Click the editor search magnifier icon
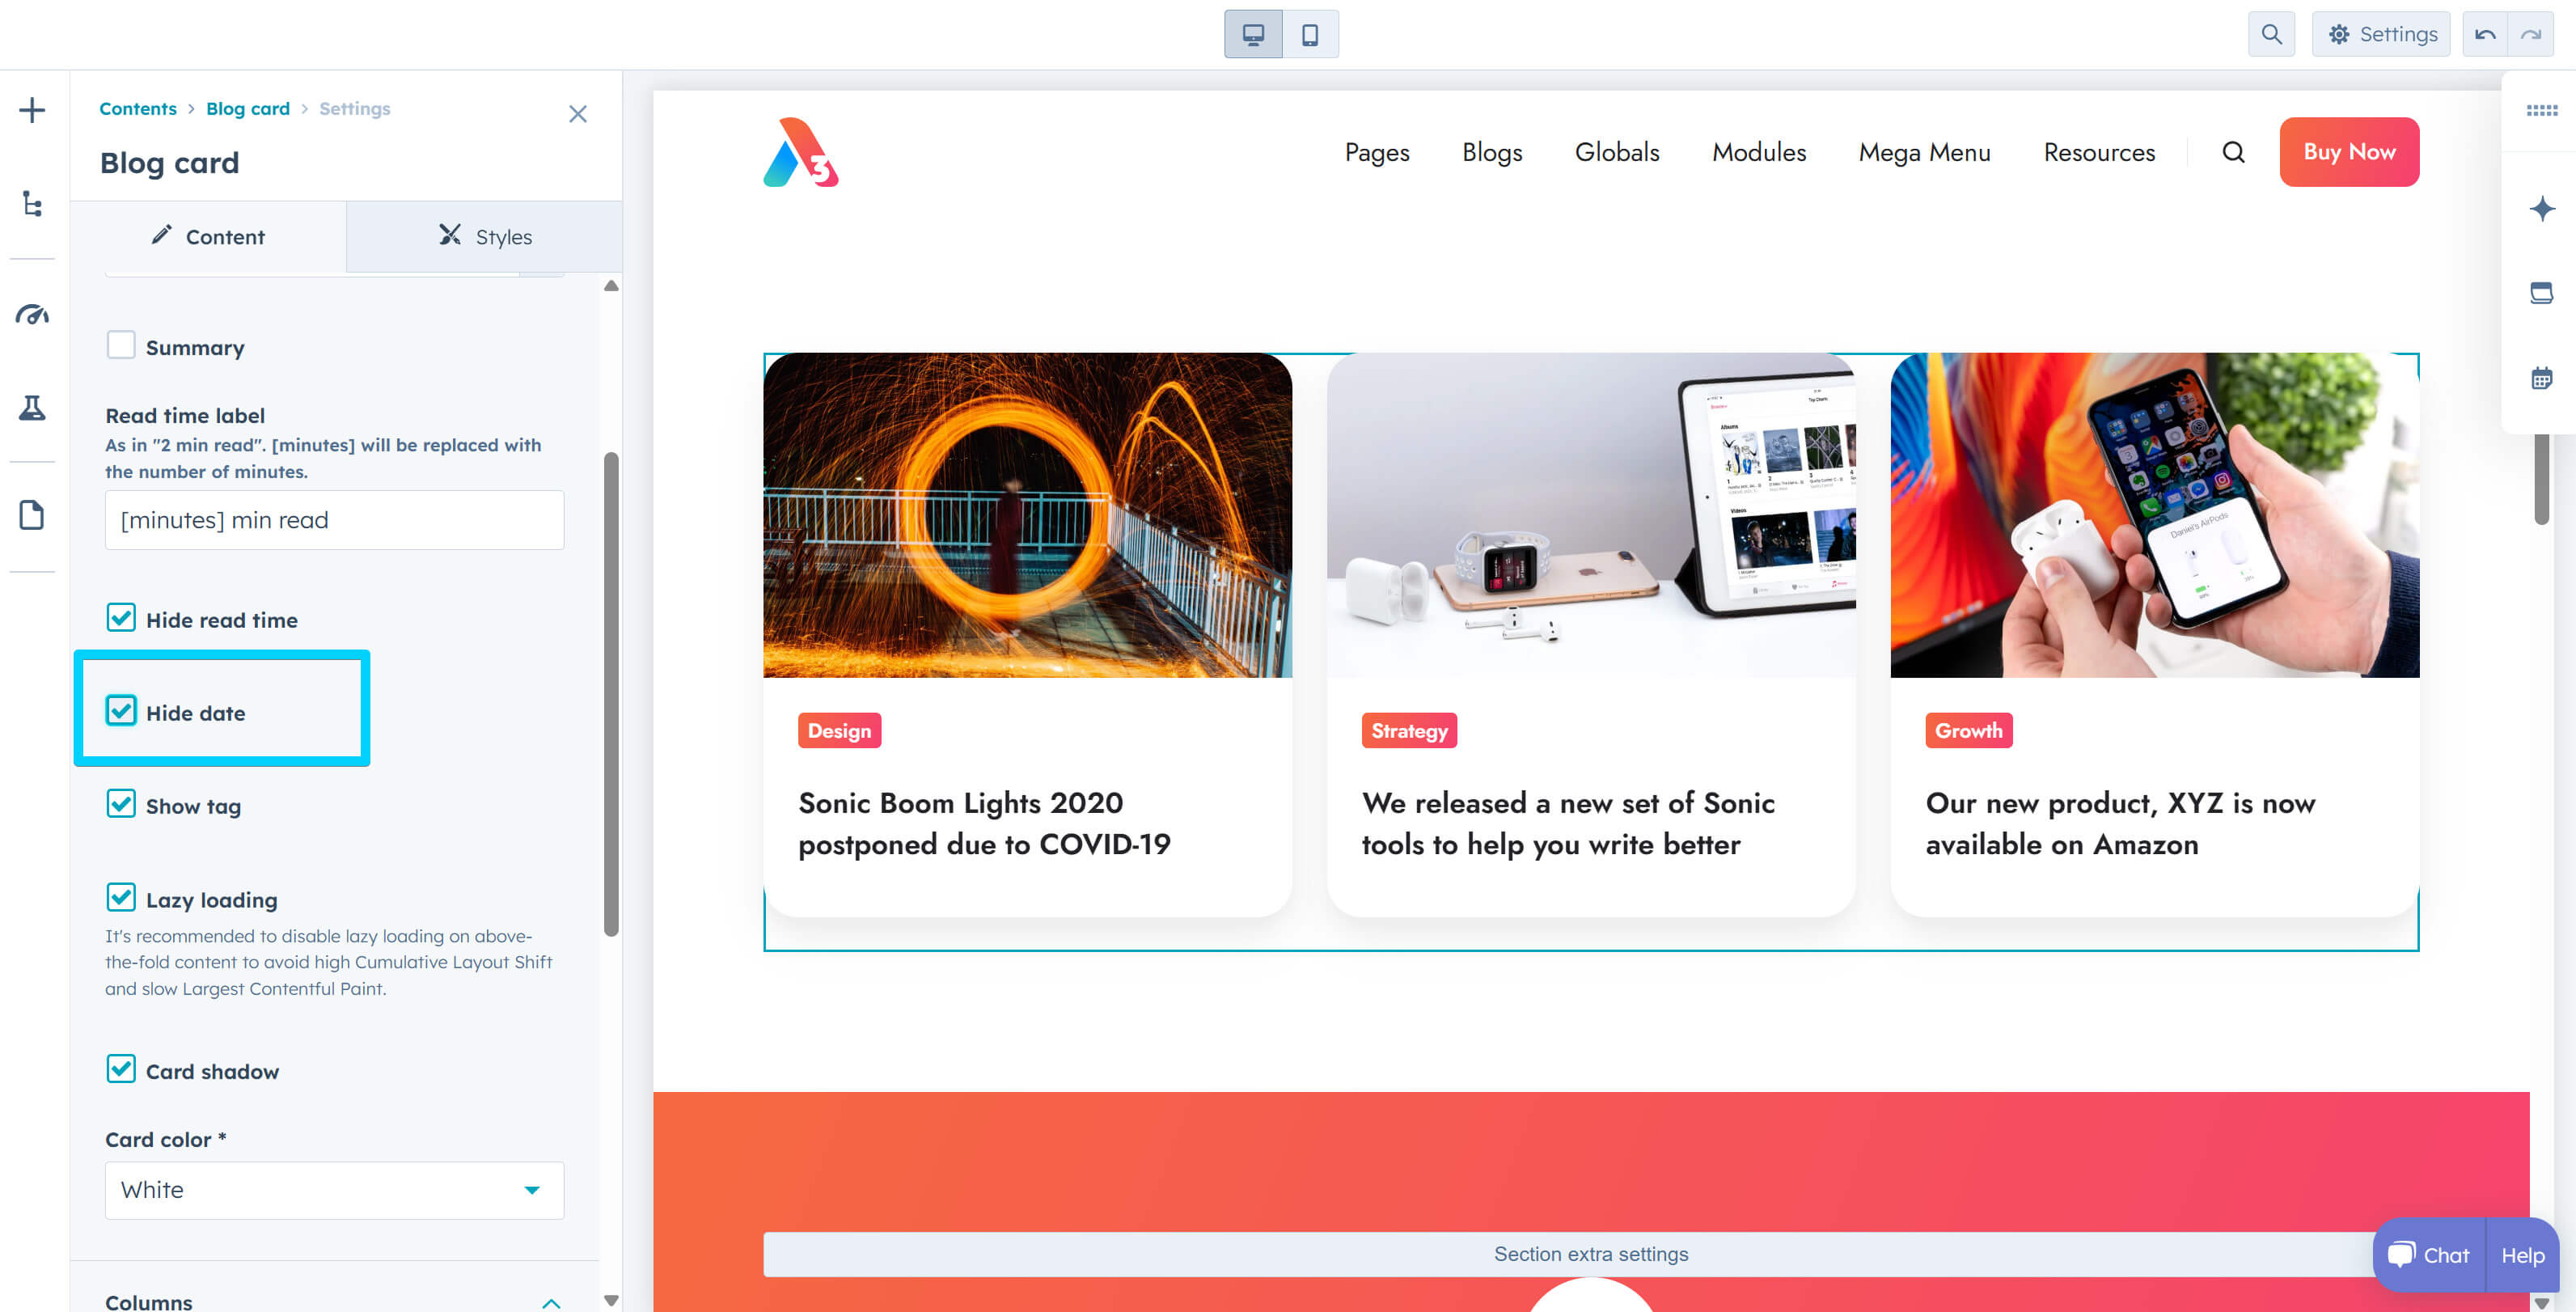This screenshot has height=1312, width=2576. [x=2271, y=35]
